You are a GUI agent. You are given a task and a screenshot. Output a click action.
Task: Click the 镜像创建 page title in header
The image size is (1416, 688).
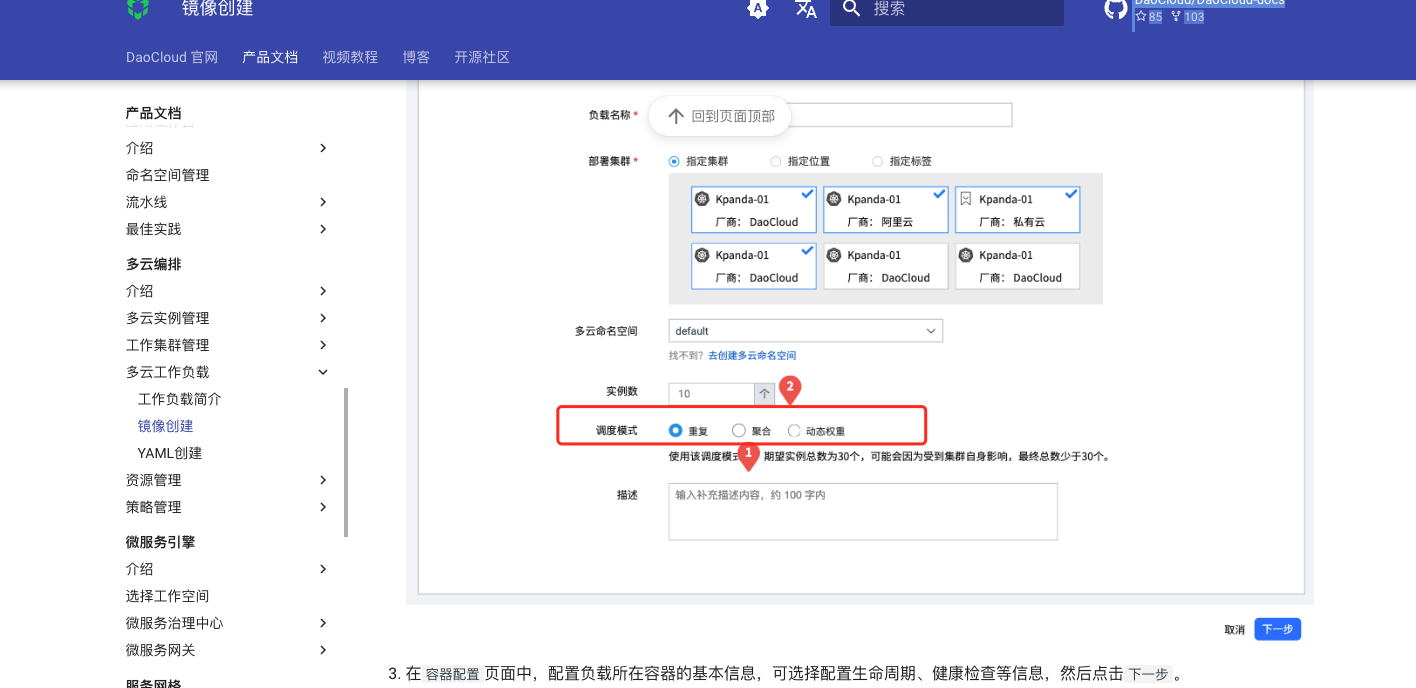217,9
